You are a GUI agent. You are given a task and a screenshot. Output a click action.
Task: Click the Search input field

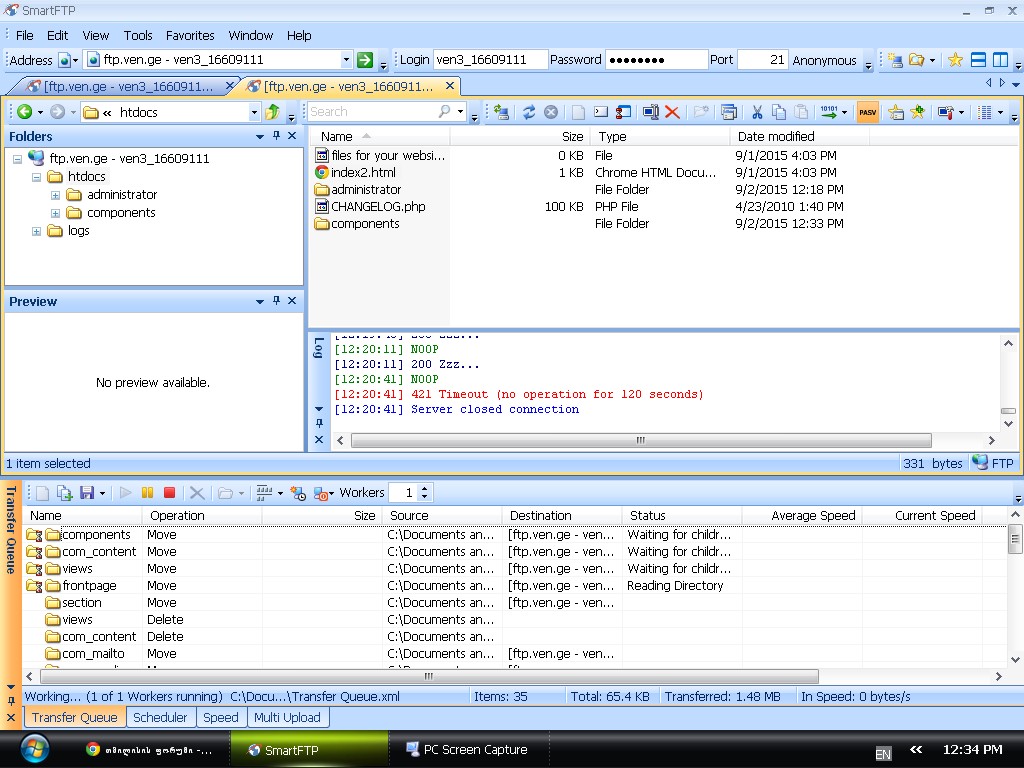371,112
